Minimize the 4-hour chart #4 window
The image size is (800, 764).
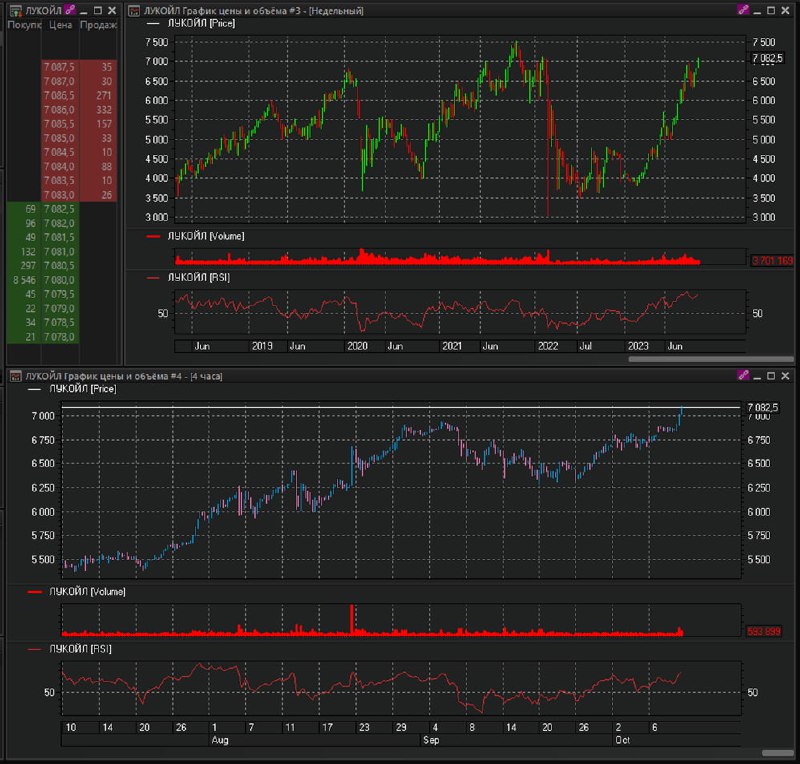coord(757,377)
